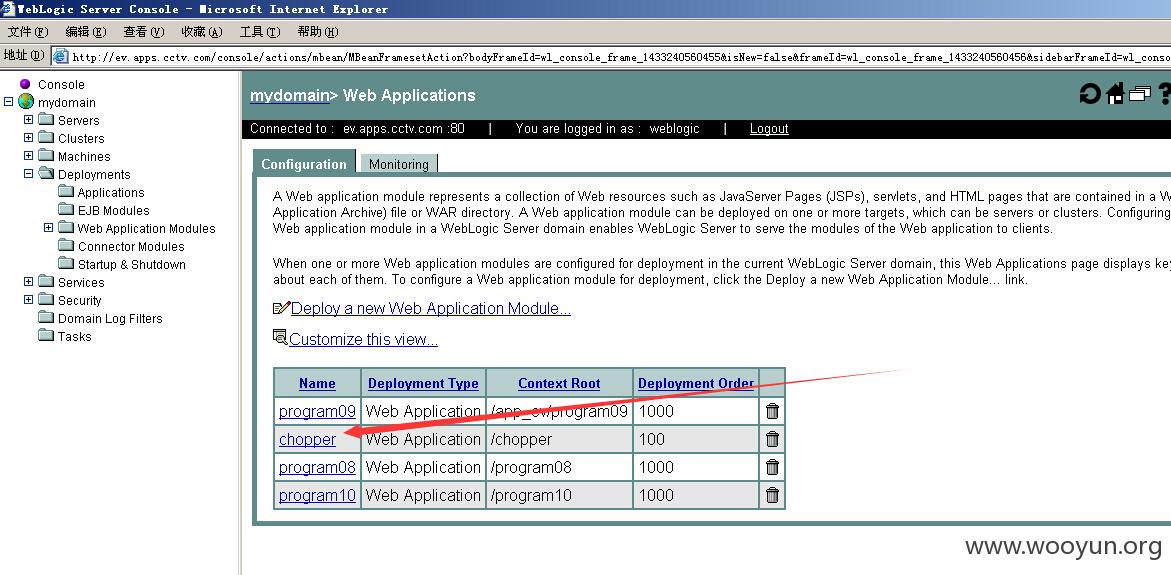The image size is (1171, 575).
Task: Expand the Servers tree node
Action: (28, 119)
